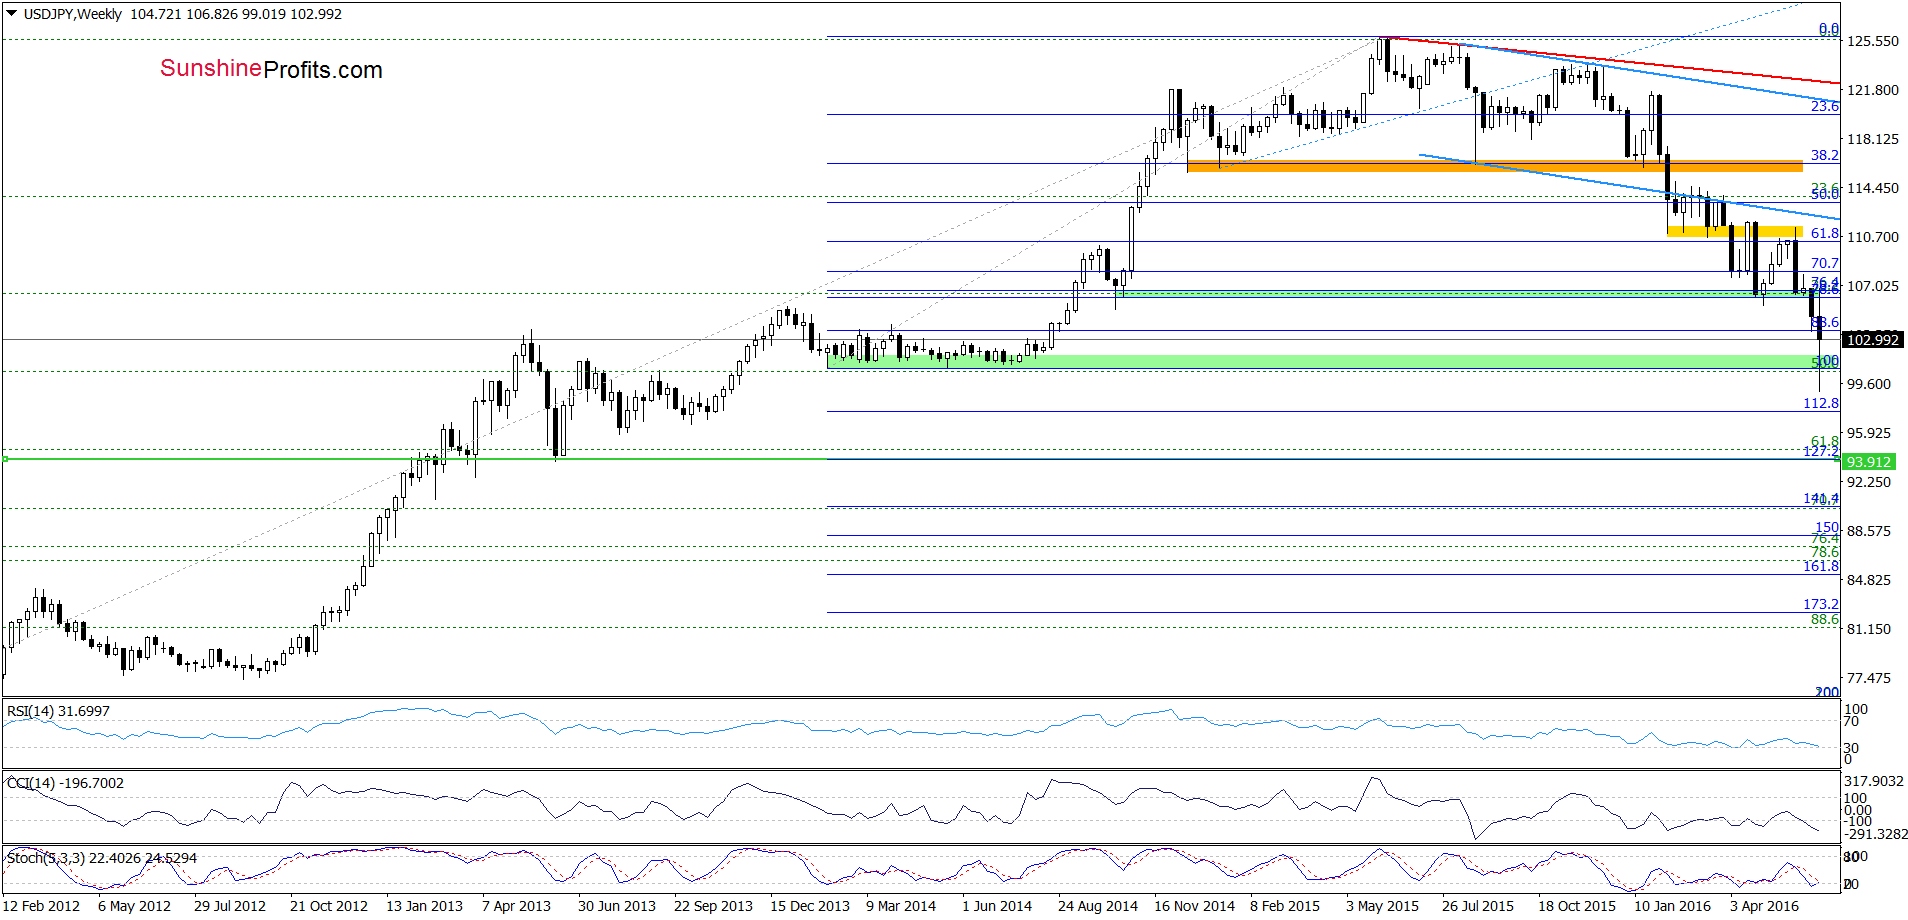1908x920 pixels.
Task: Click the 22 Sep 2013 date label
Action: [x=713, y=906]
